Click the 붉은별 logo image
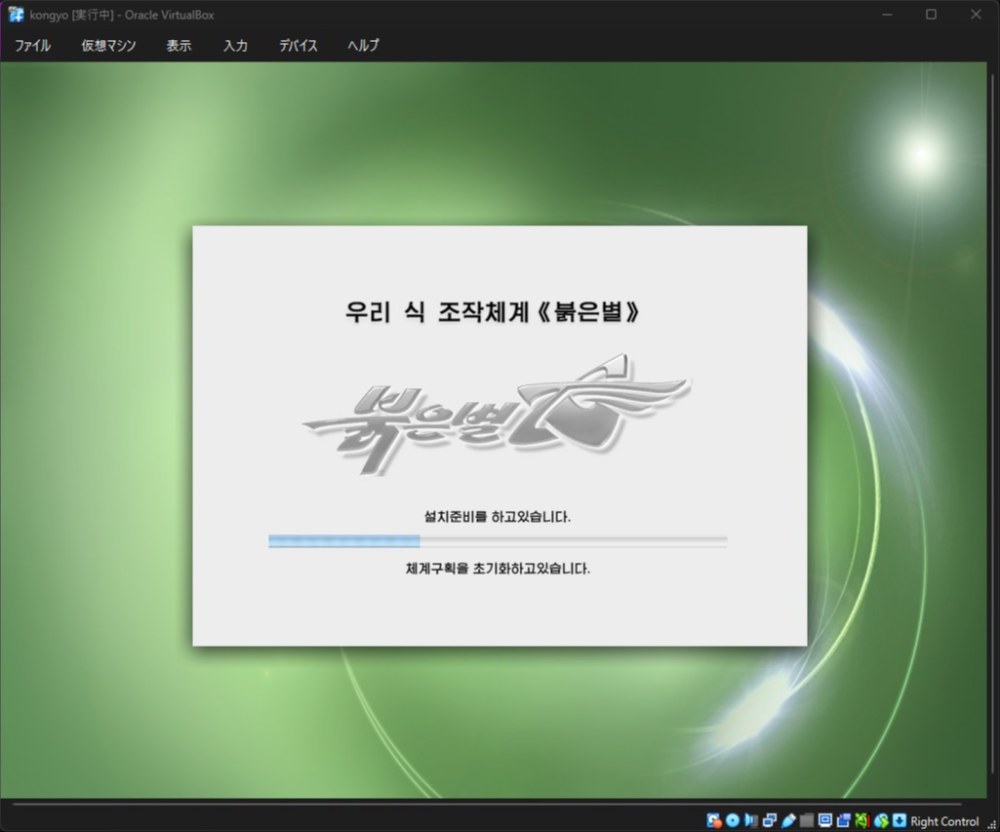The image size is (1000, 832). click(496, 414)
